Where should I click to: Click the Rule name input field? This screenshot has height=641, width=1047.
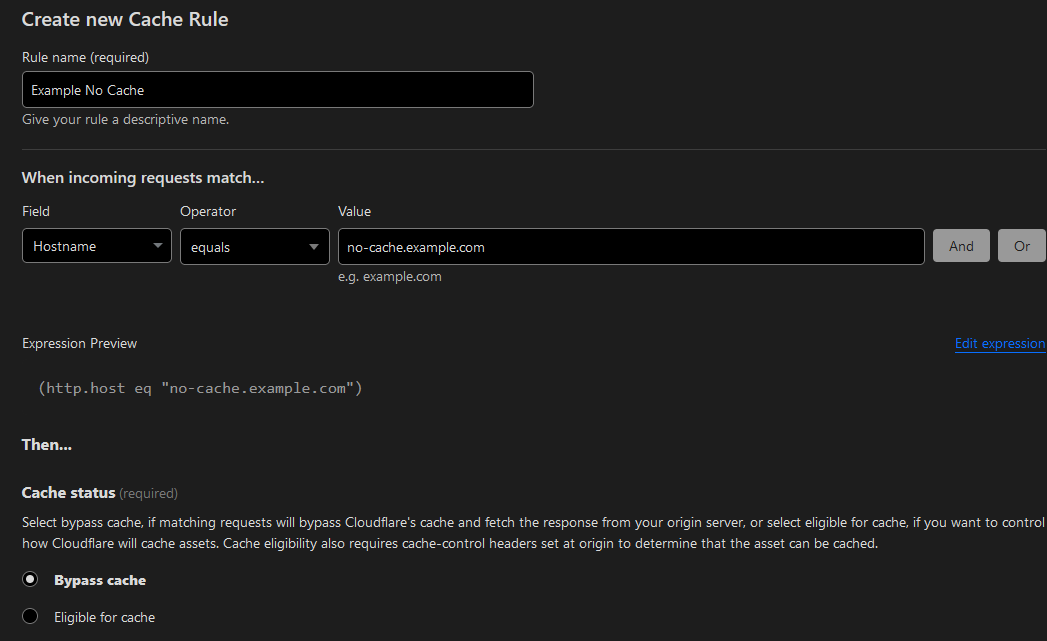point(277,90)
